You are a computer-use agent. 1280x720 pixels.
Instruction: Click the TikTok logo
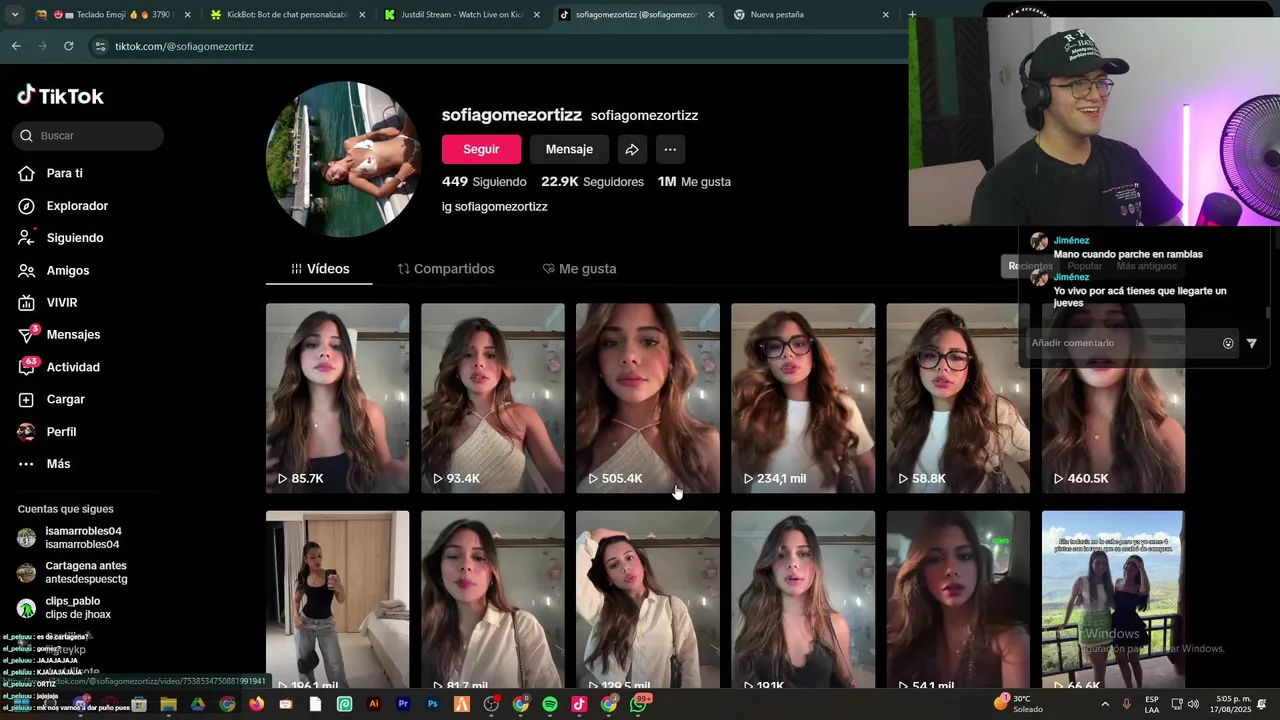(60, 96)
